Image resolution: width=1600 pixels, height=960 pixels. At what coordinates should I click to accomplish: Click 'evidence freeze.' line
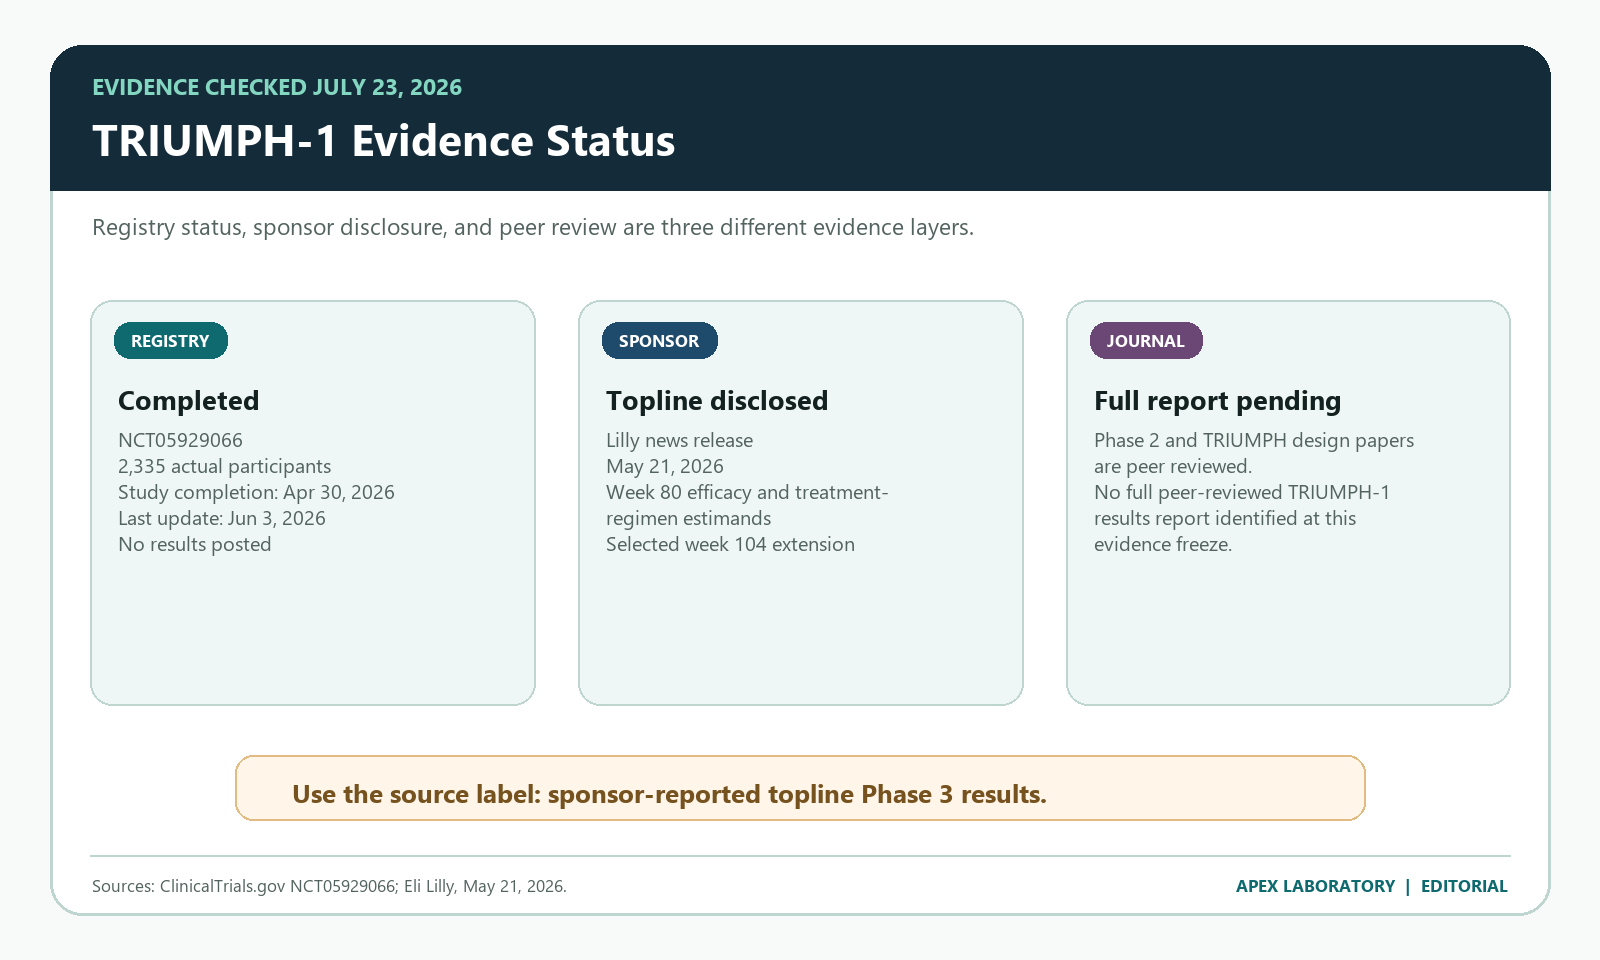click(x=1163, y=544)
